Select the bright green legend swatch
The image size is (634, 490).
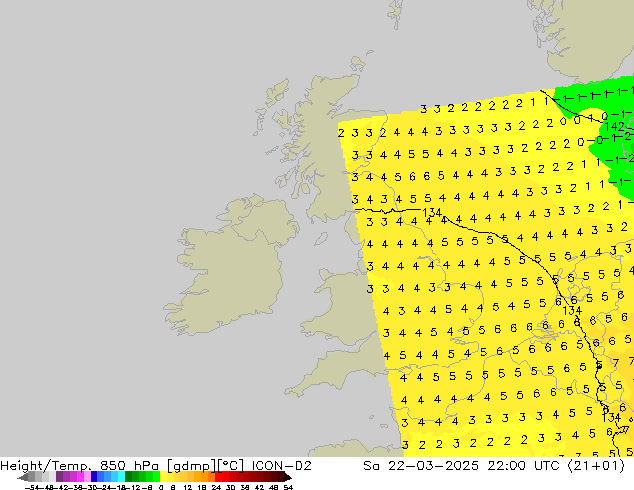[156, 477]
